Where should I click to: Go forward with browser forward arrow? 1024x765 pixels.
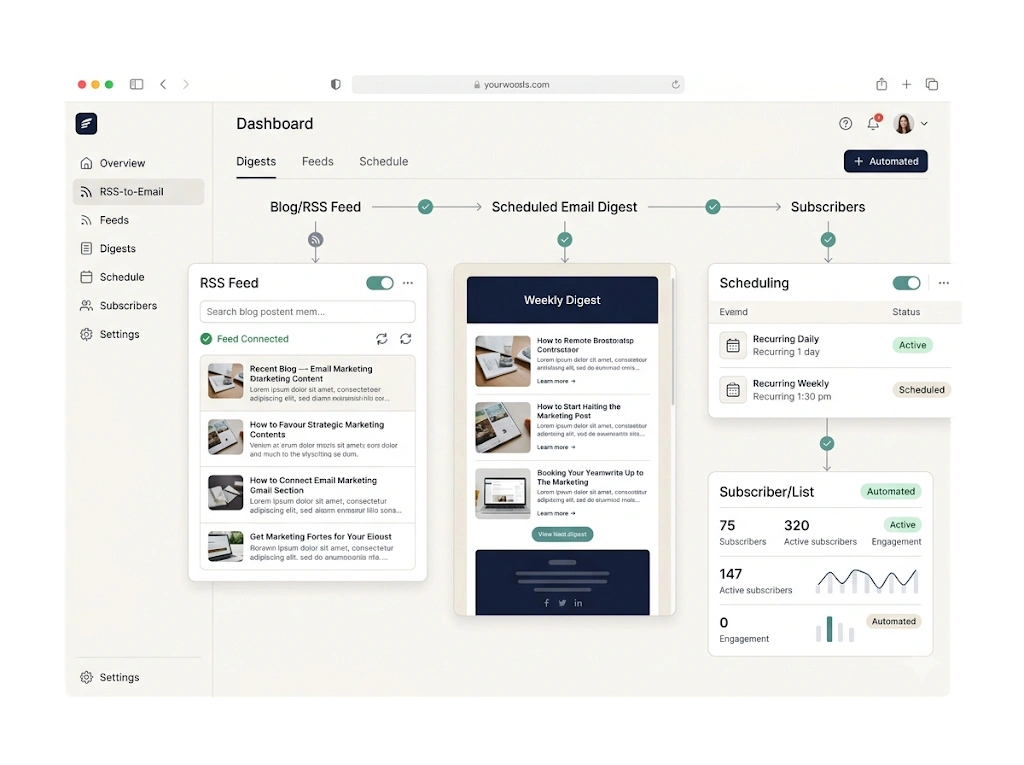click(186, 84)
